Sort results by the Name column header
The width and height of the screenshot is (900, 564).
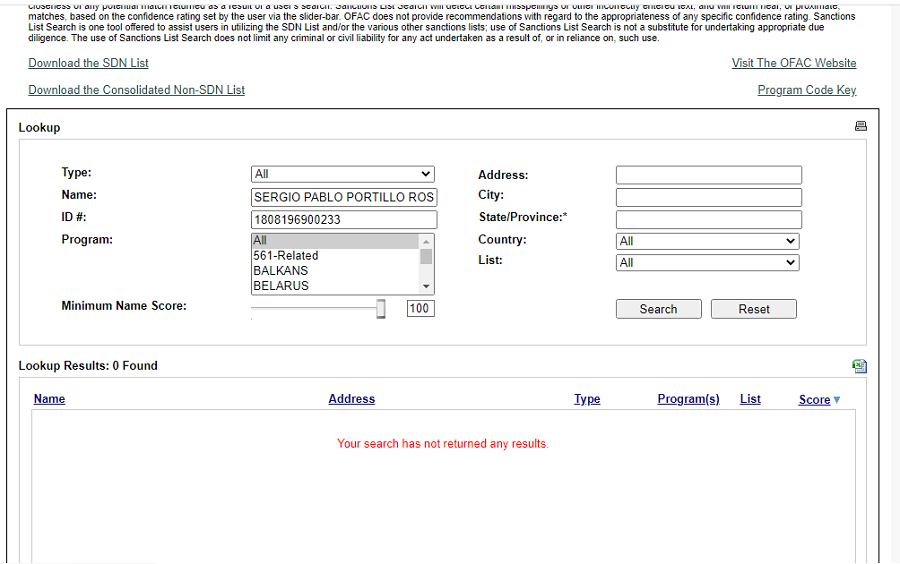pos(49,399)
